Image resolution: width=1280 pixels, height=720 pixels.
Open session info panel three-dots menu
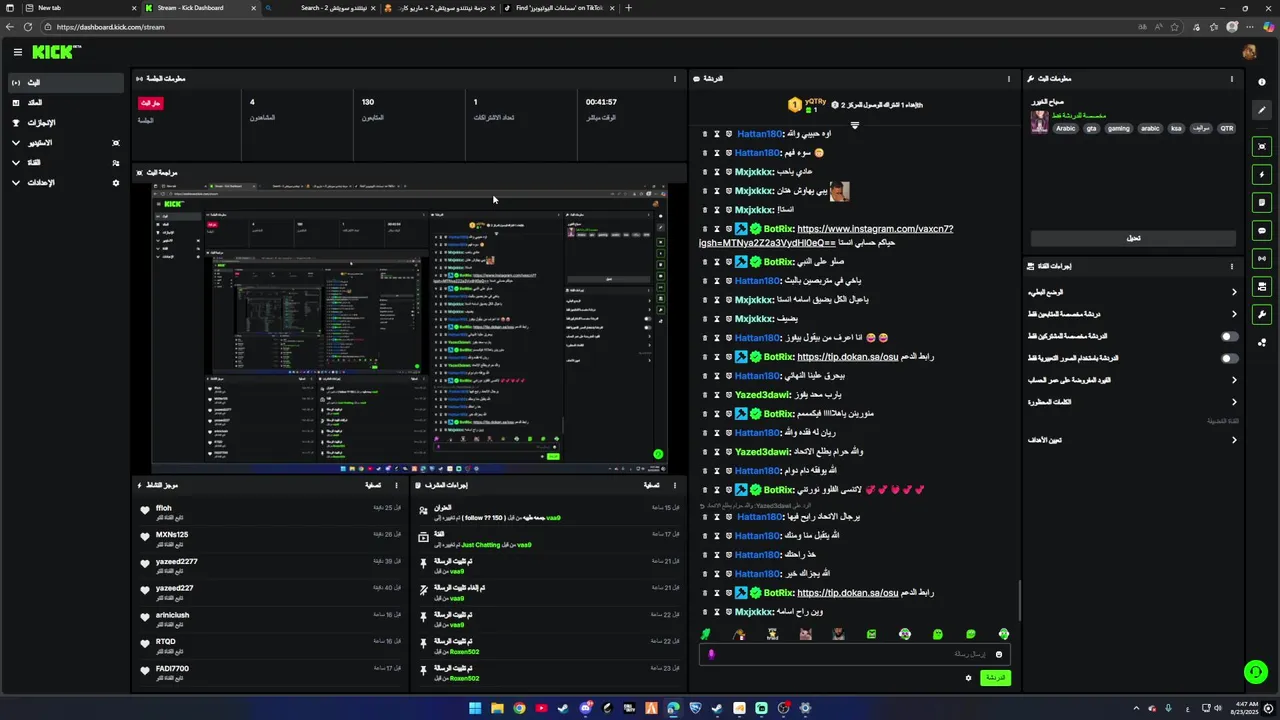pyautogui.click(x=675, y=79)
